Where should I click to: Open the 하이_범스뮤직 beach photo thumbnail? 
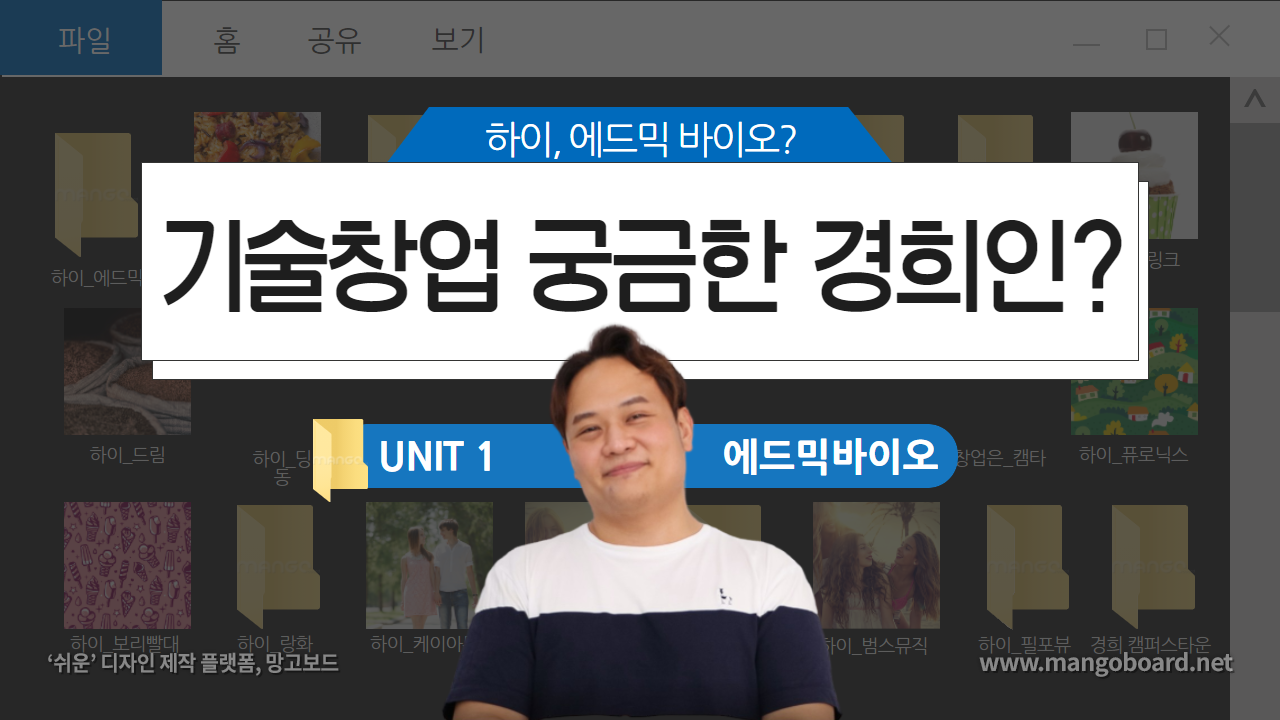(x=876, y=565)
